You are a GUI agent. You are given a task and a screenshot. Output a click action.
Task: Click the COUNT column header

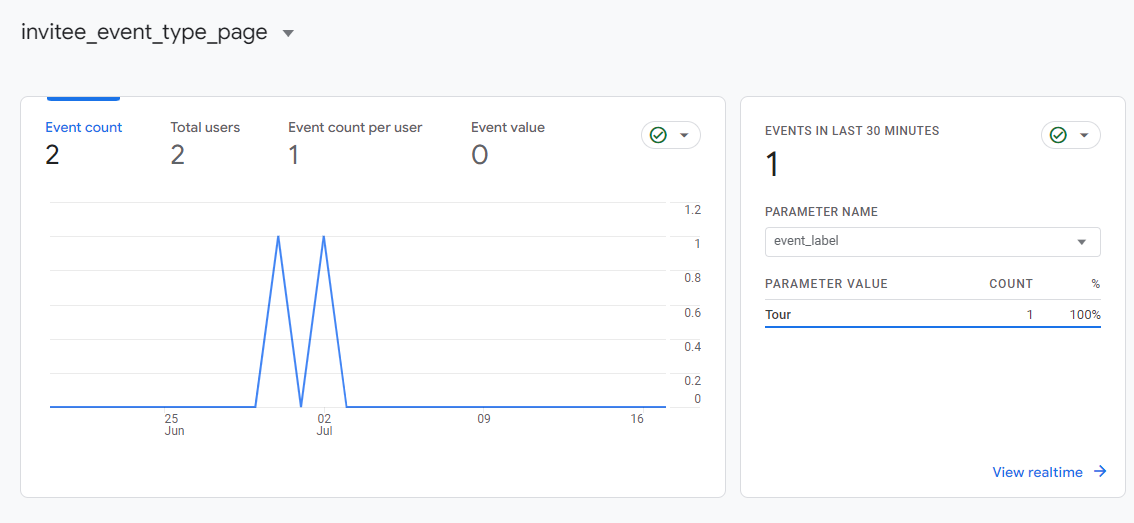[x=1010, y=284]
